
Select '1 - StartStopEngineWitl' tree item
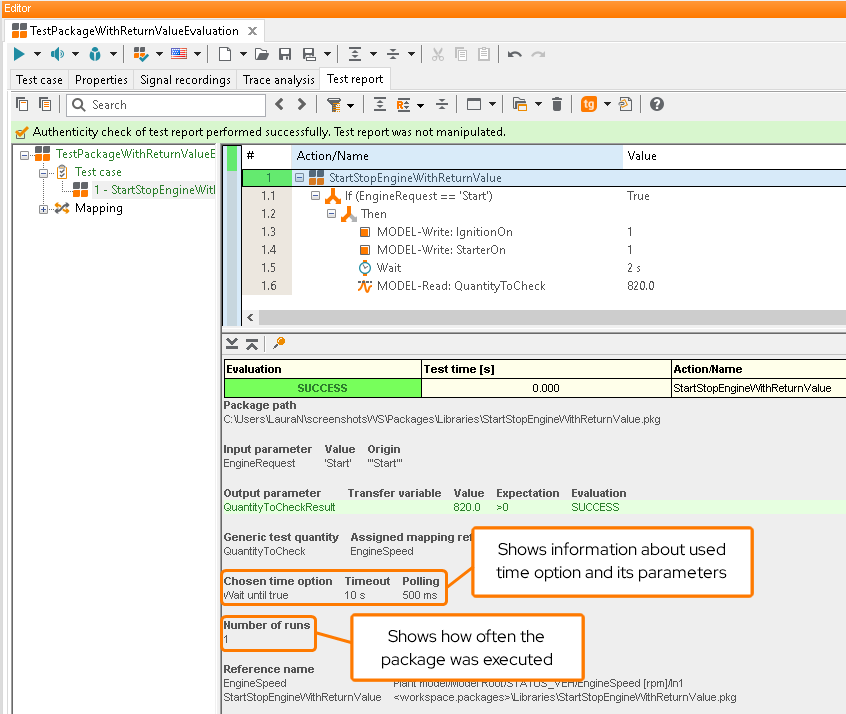[154, 190]
